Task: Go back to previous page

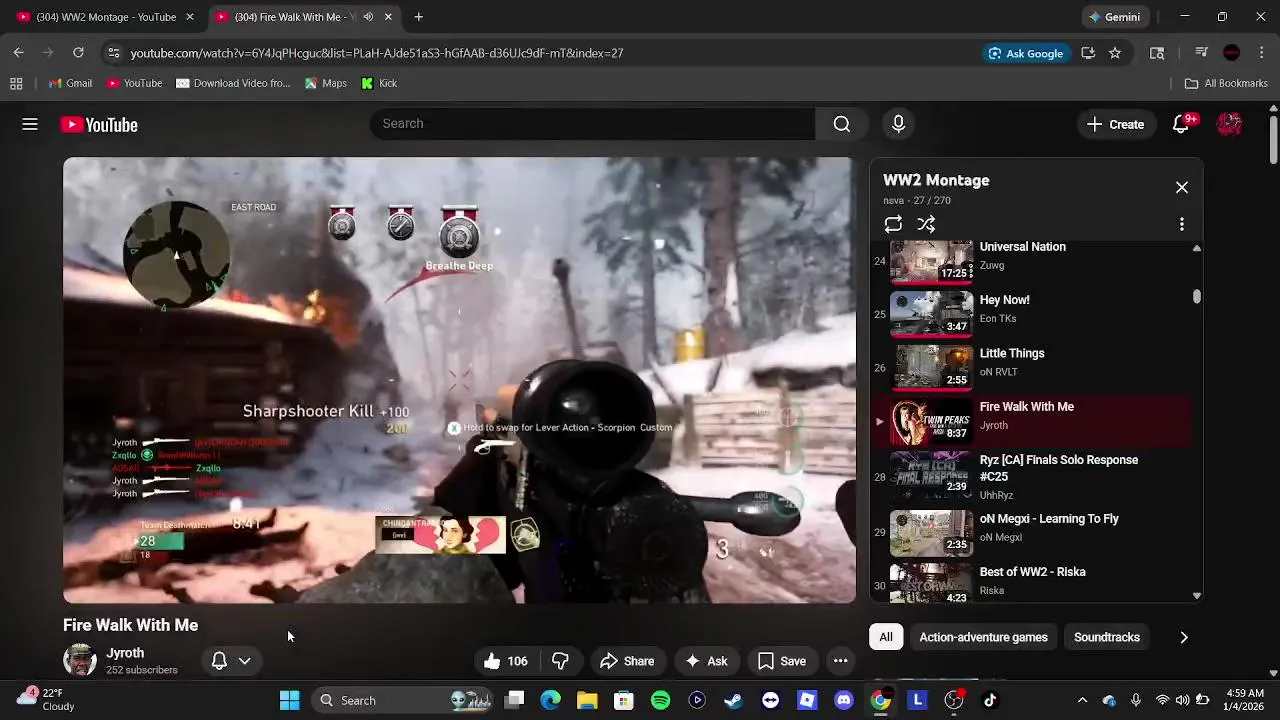Action: [x=19, y=53]
